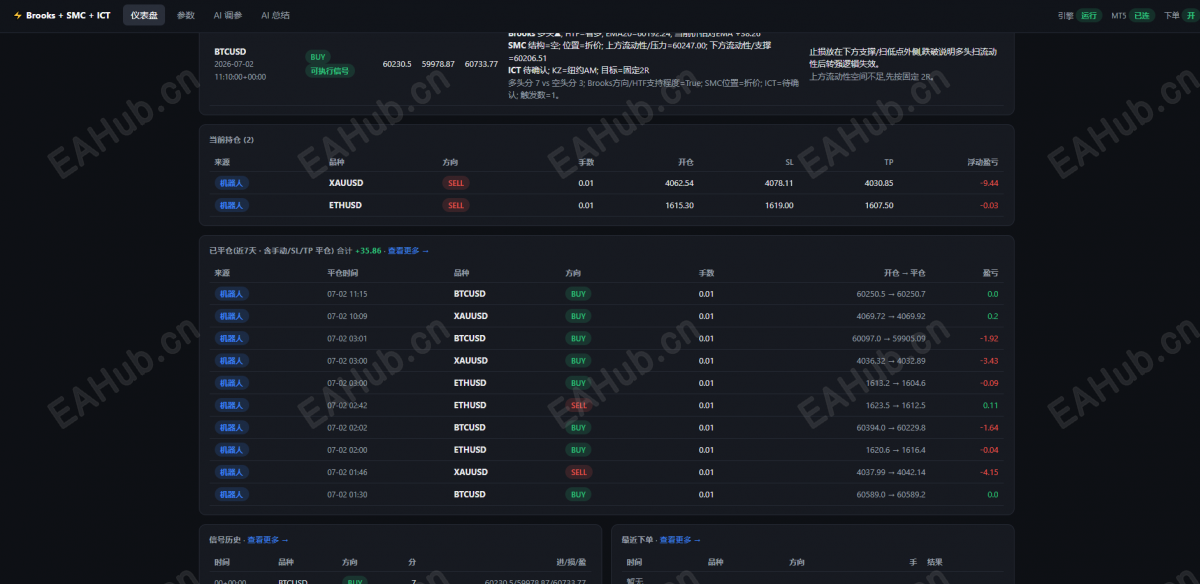Click the BUY badge in the BTCUSD signal card
The image size is (1200, 584).
[318, 57]
